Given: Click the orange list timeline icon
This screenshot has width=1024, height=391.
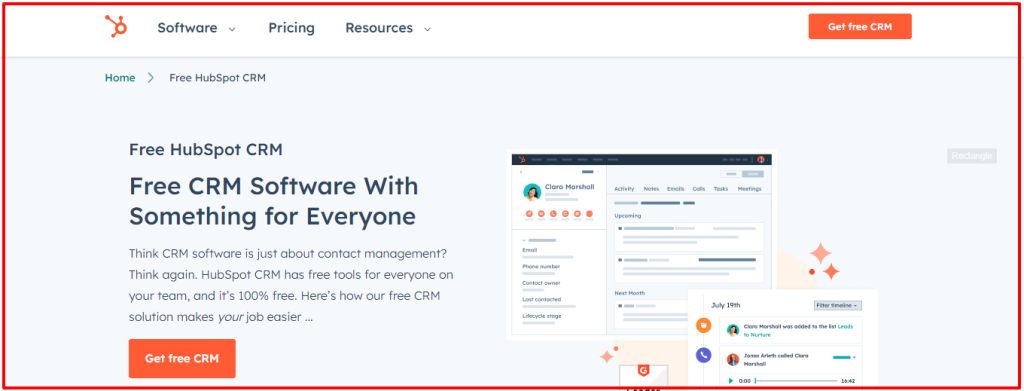Looking at the screenshot, I should 703,325.
